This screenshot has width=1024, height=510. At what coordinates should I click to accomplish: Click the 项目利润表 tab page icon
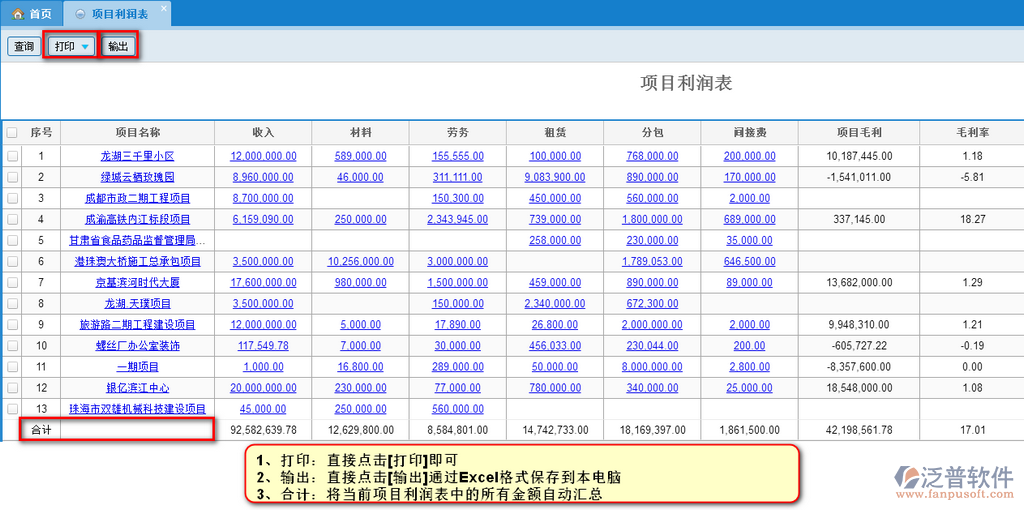(80, 14)
